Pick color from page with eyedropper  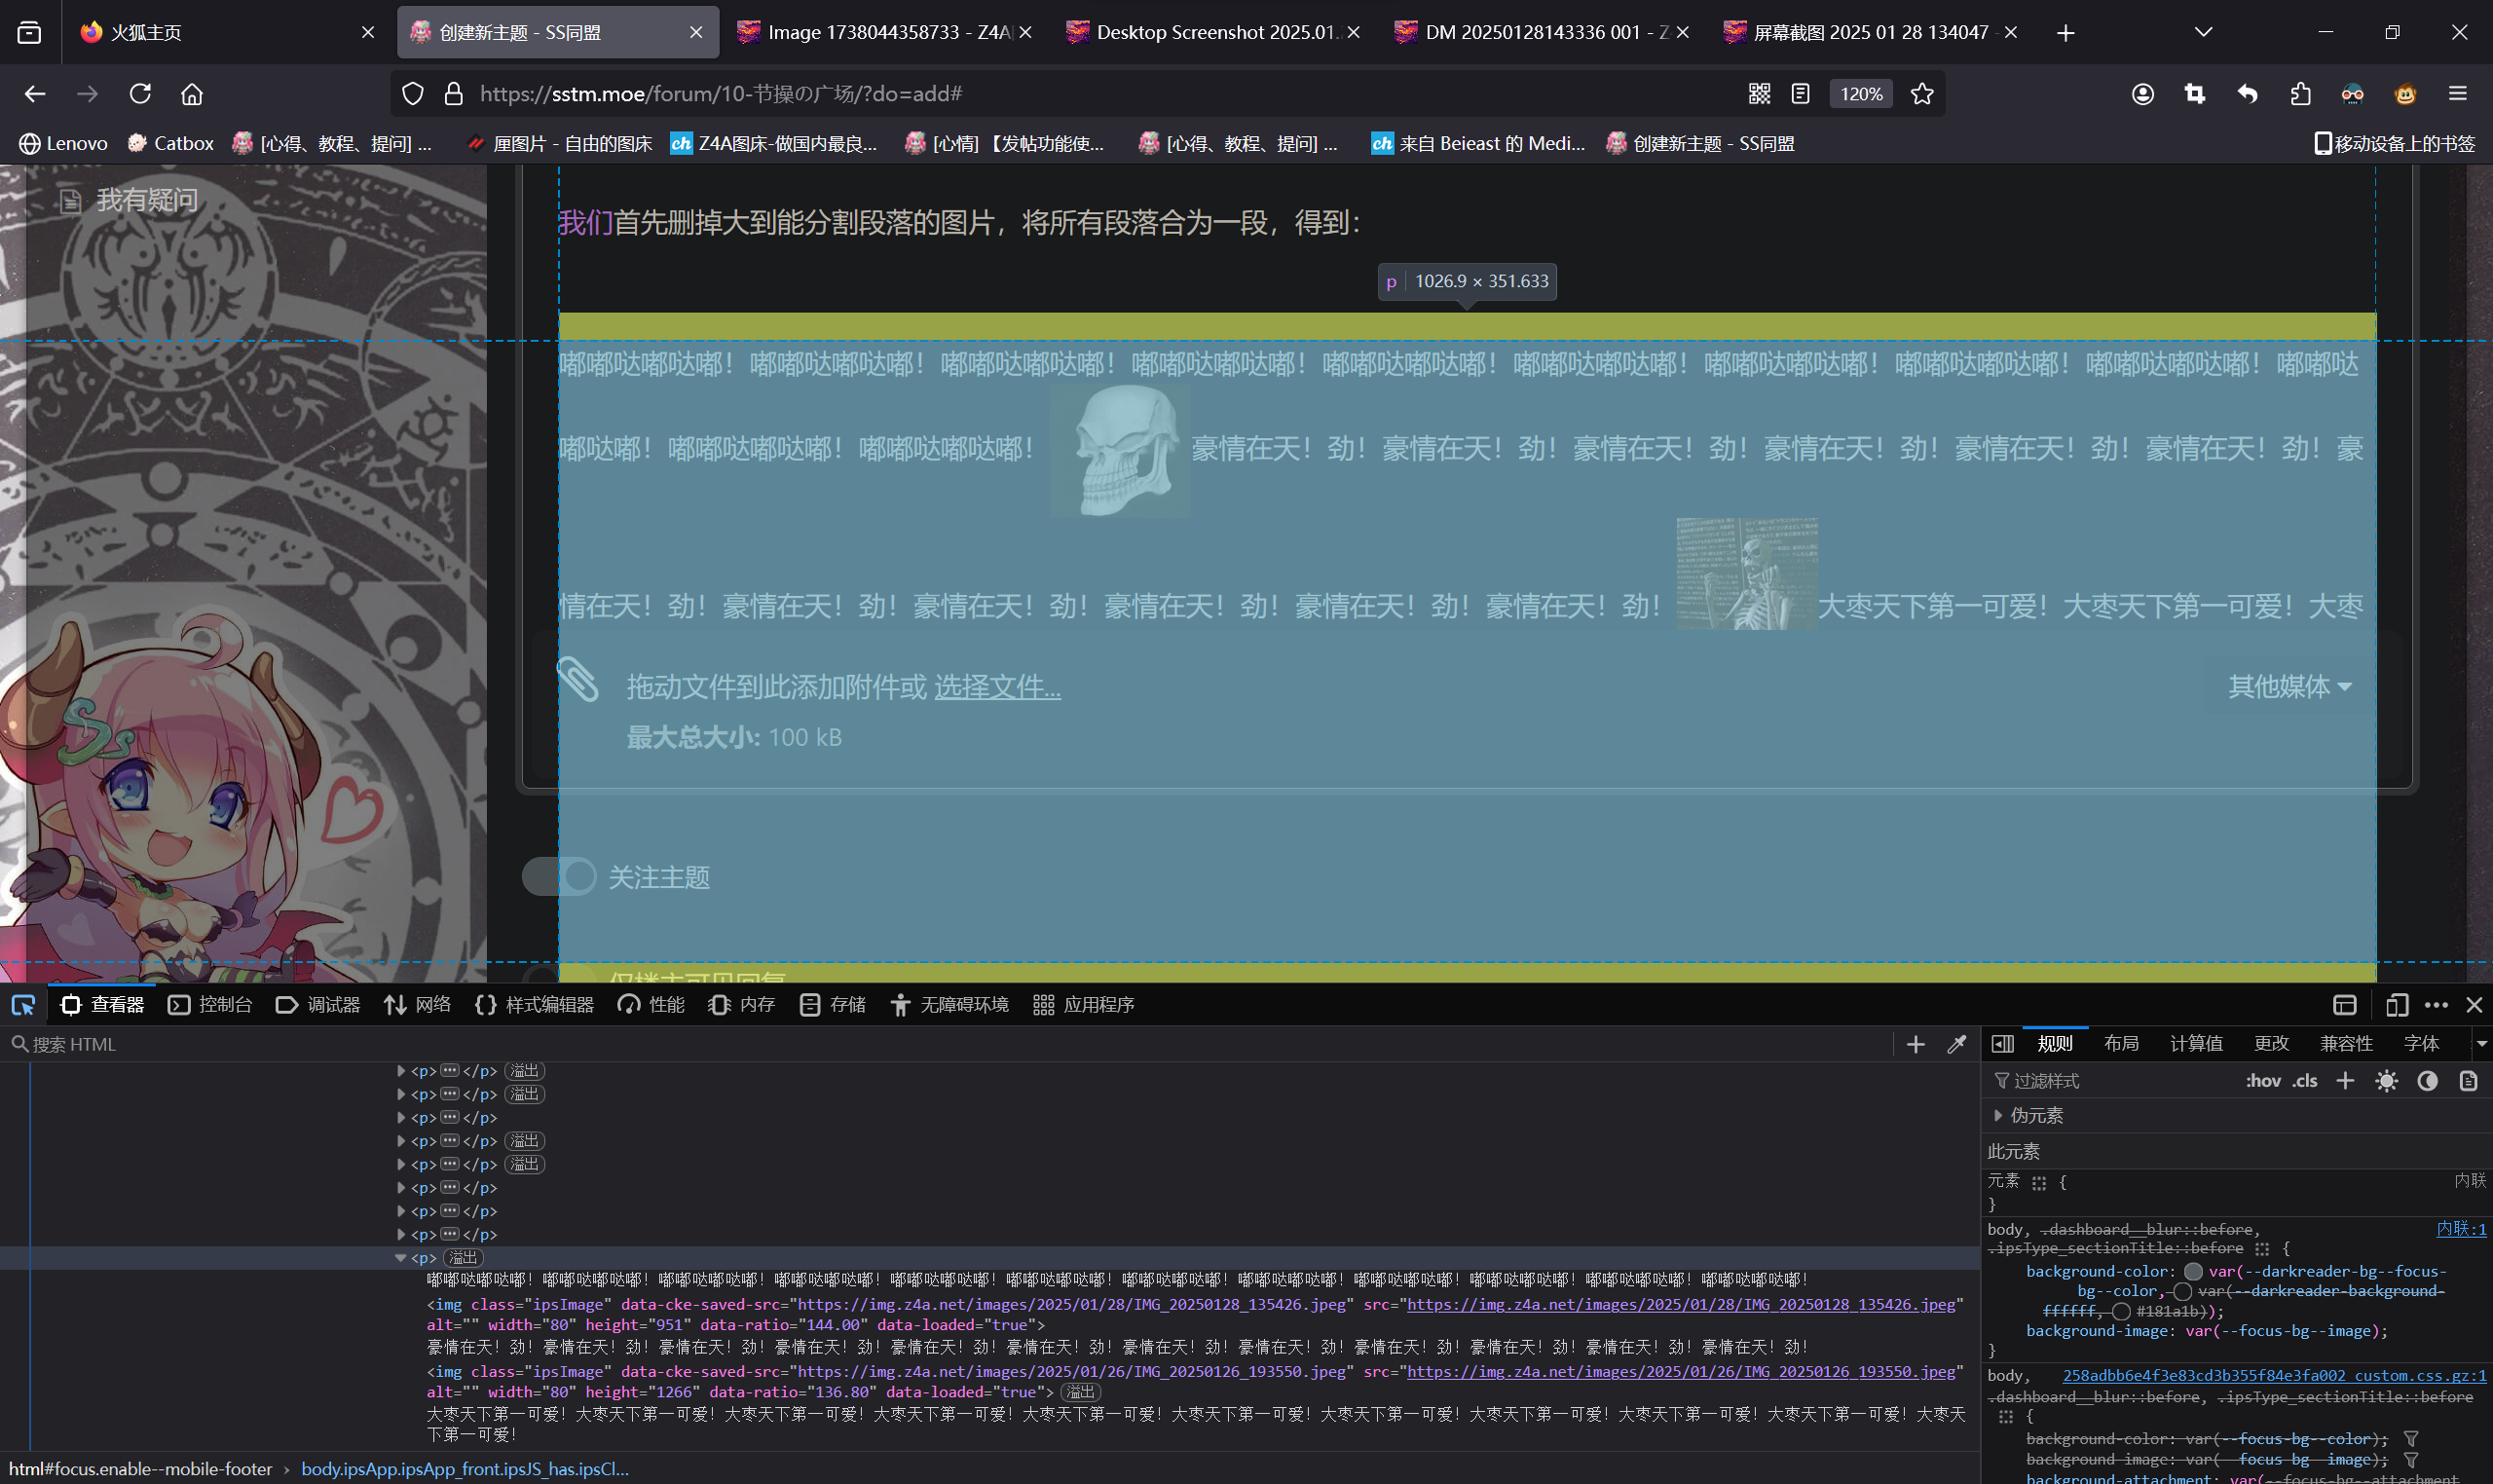pos(1957,1044)
